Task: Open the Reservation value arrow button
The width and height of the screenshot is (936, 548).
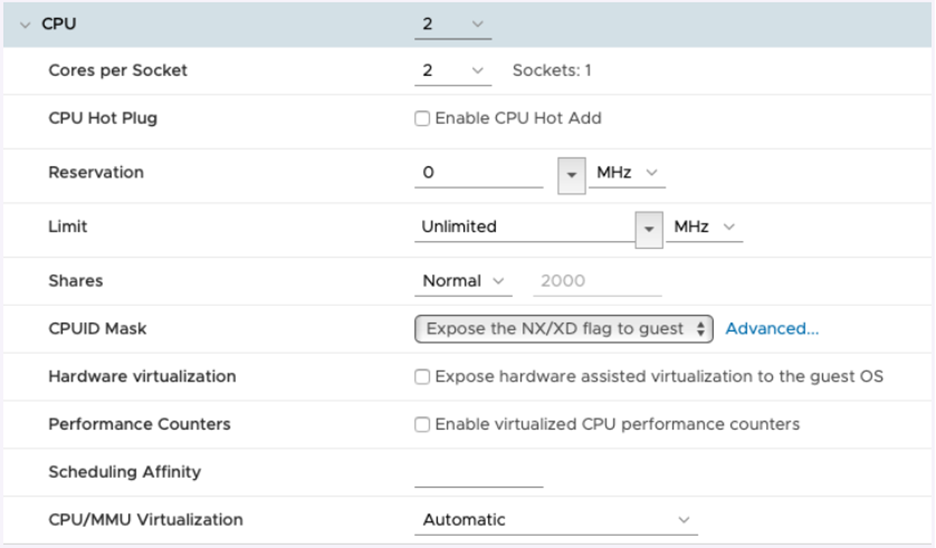Action: (571, 174)
